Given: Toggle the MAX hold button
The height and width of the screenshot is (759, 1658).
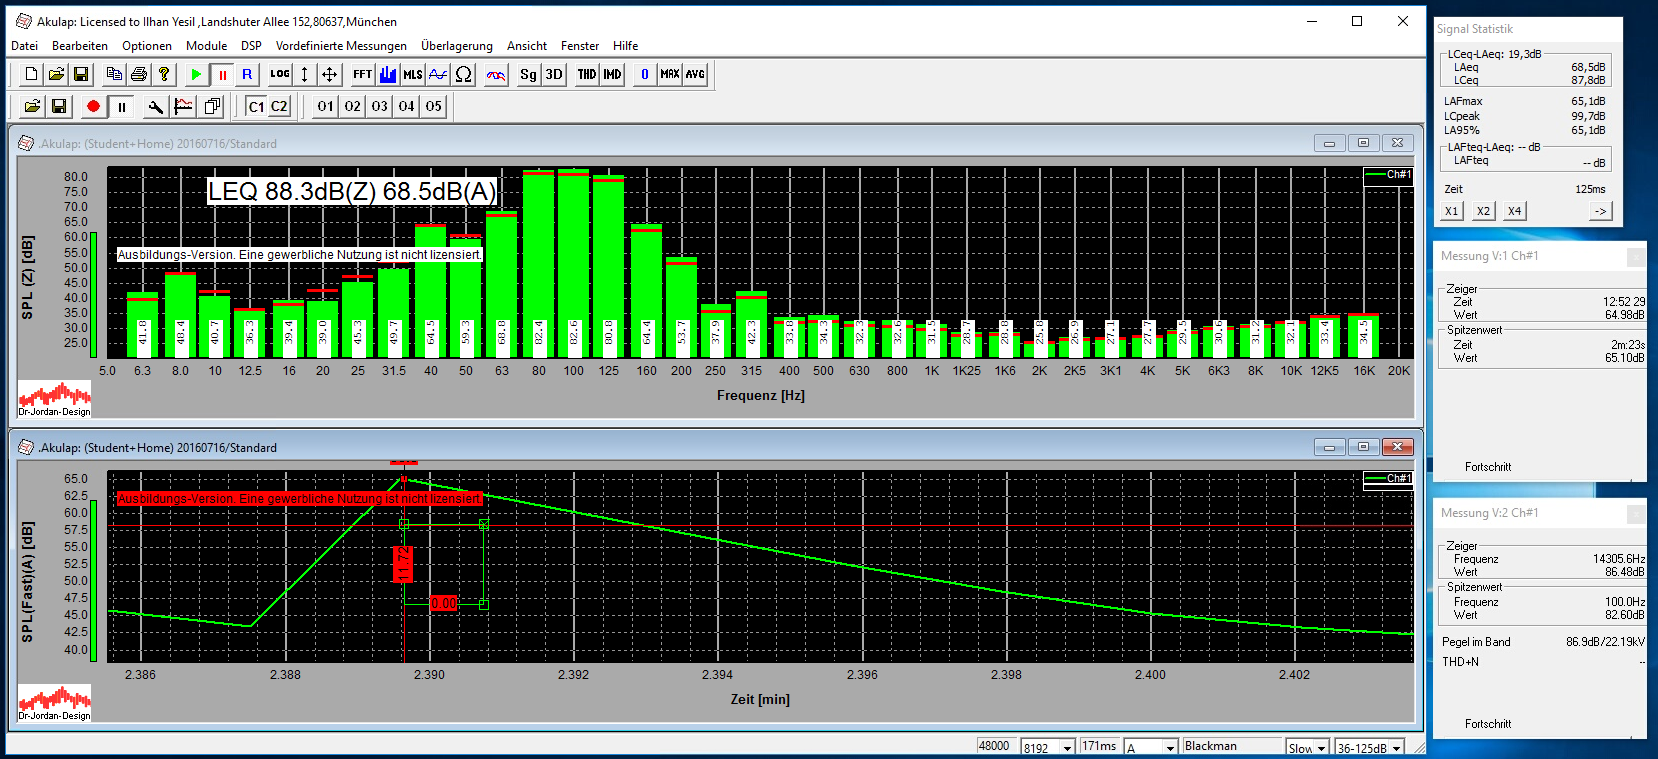Looking at the screenshot, I should pos(670,74).
